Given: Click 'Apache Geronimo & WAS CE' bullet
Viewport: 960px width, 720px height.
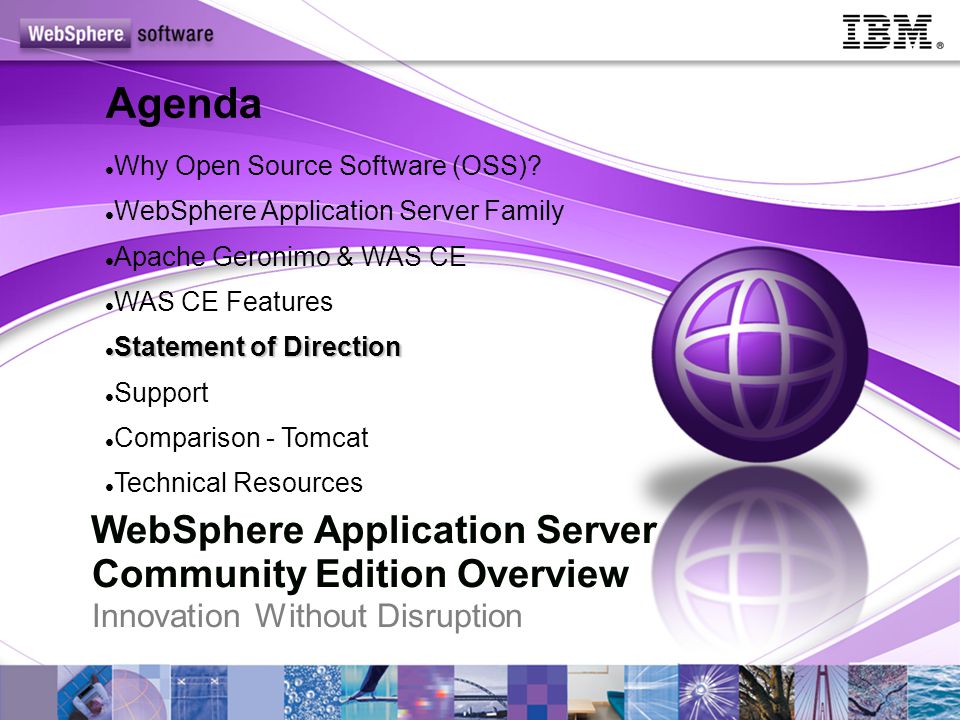Looking at the screenshot, I should click(285, 256).
